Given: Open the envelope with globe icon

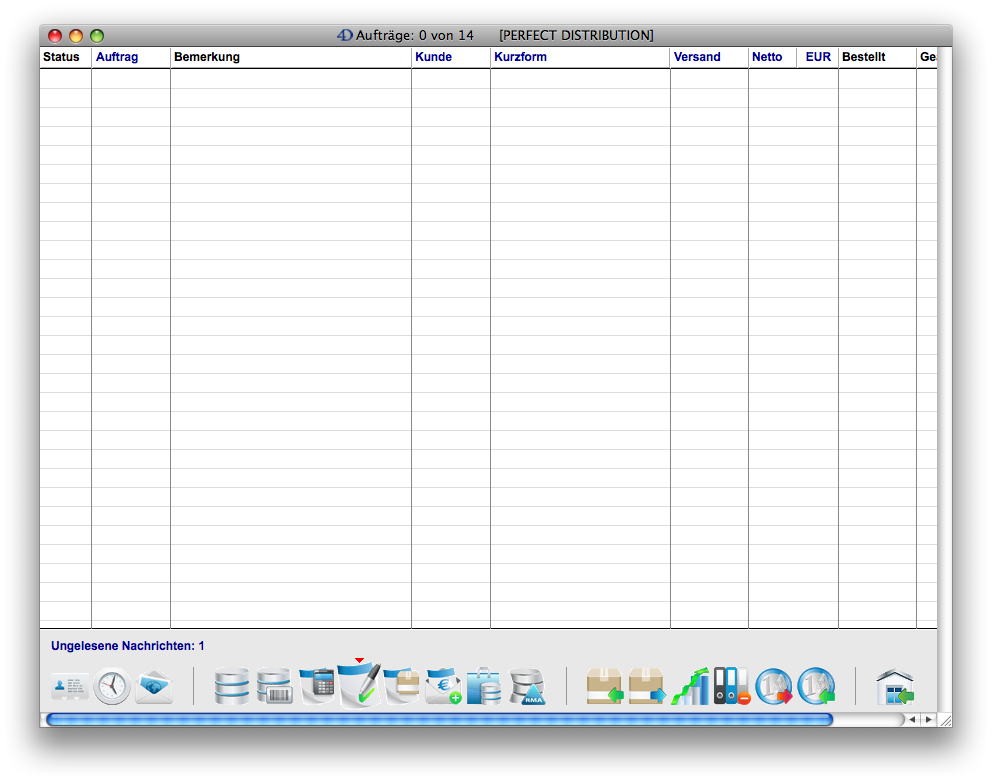Looking at the screenshot, I should point(154,687).
